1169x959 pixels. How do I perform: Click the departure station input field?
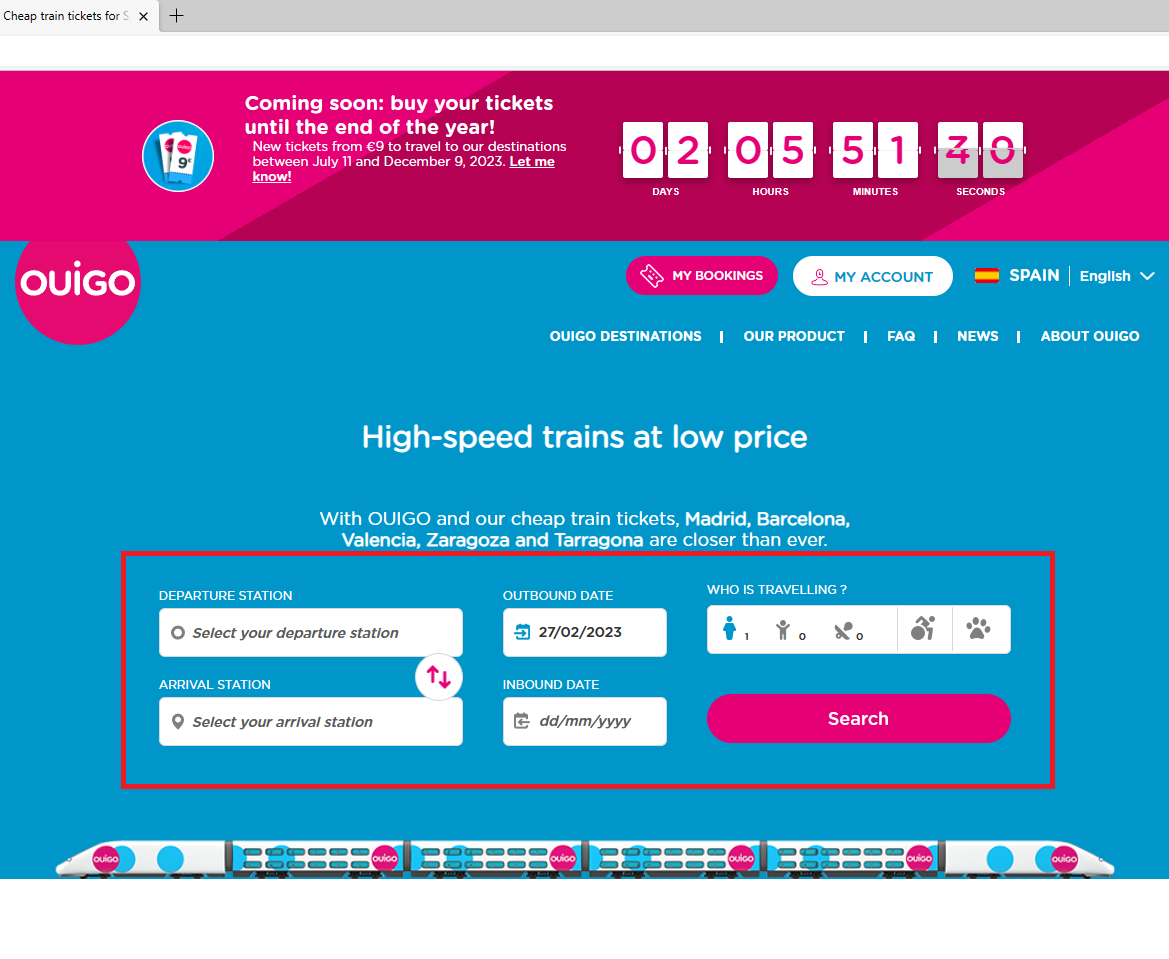point(310,632)
